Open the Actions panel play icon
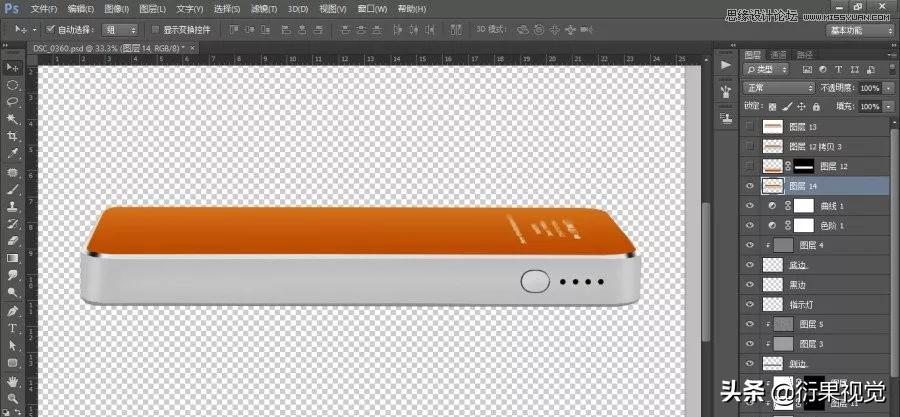This screenshot has width=900, height=417. point(726,65)
